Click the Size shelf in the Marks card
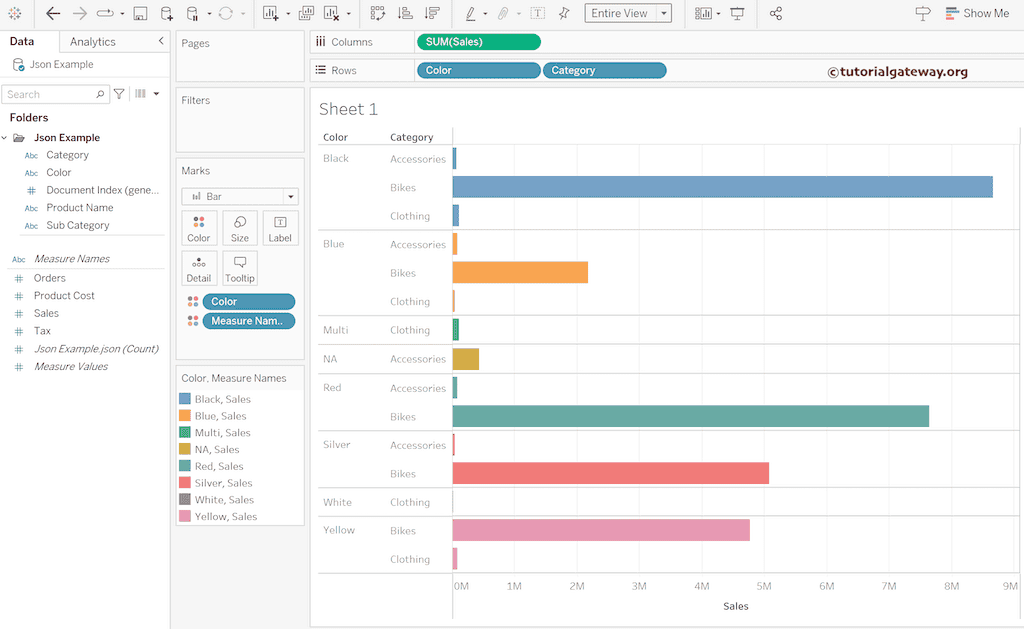Viewport: 1024px width, 629px height. [x=239, y=228]
